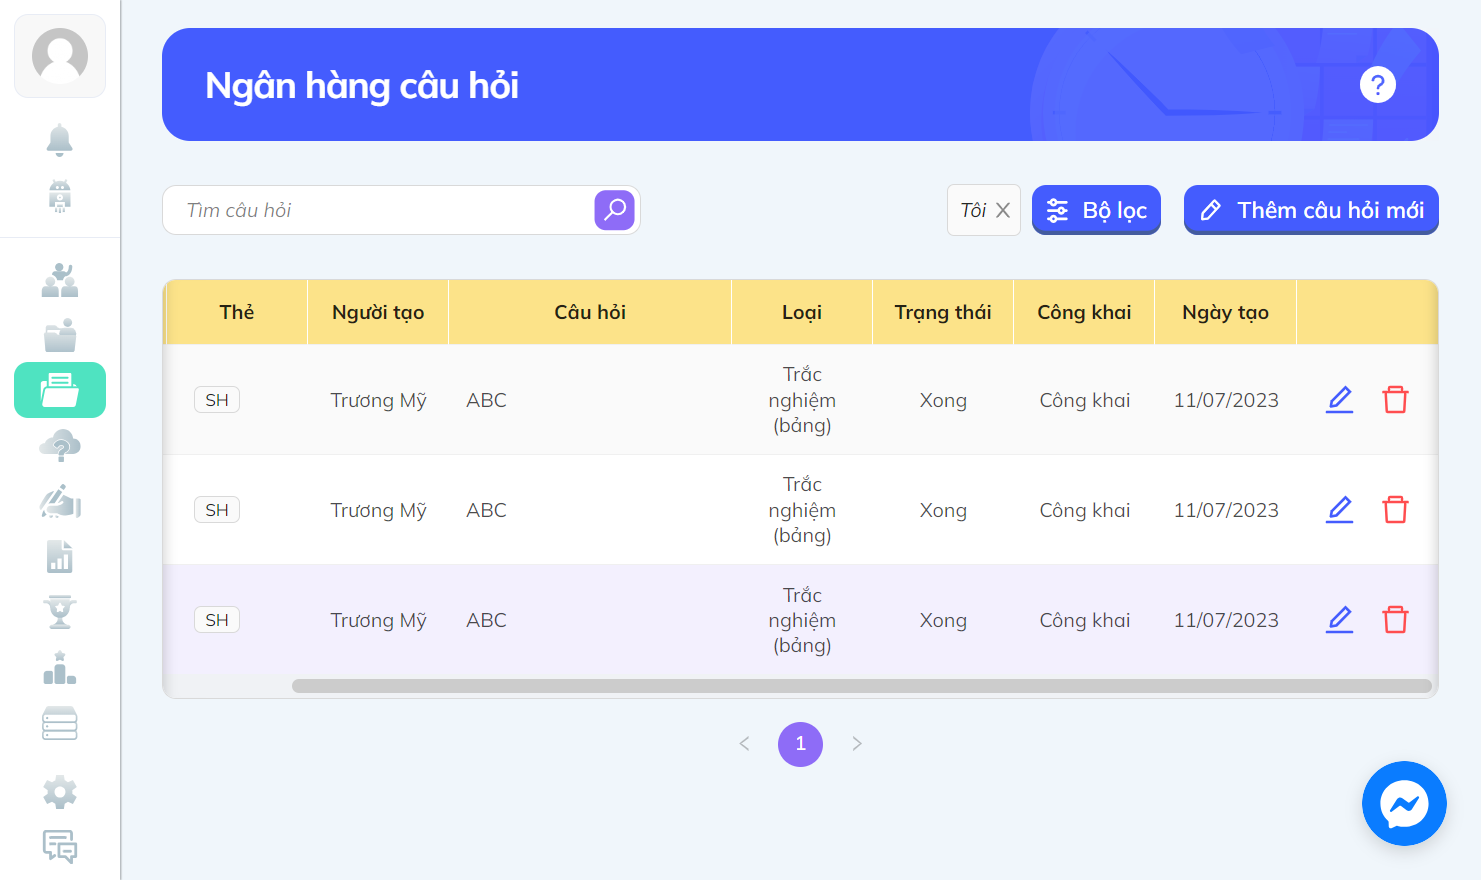Select page 1 in pagination
The height and width of the screenshot is (880, 1481).
800,744
